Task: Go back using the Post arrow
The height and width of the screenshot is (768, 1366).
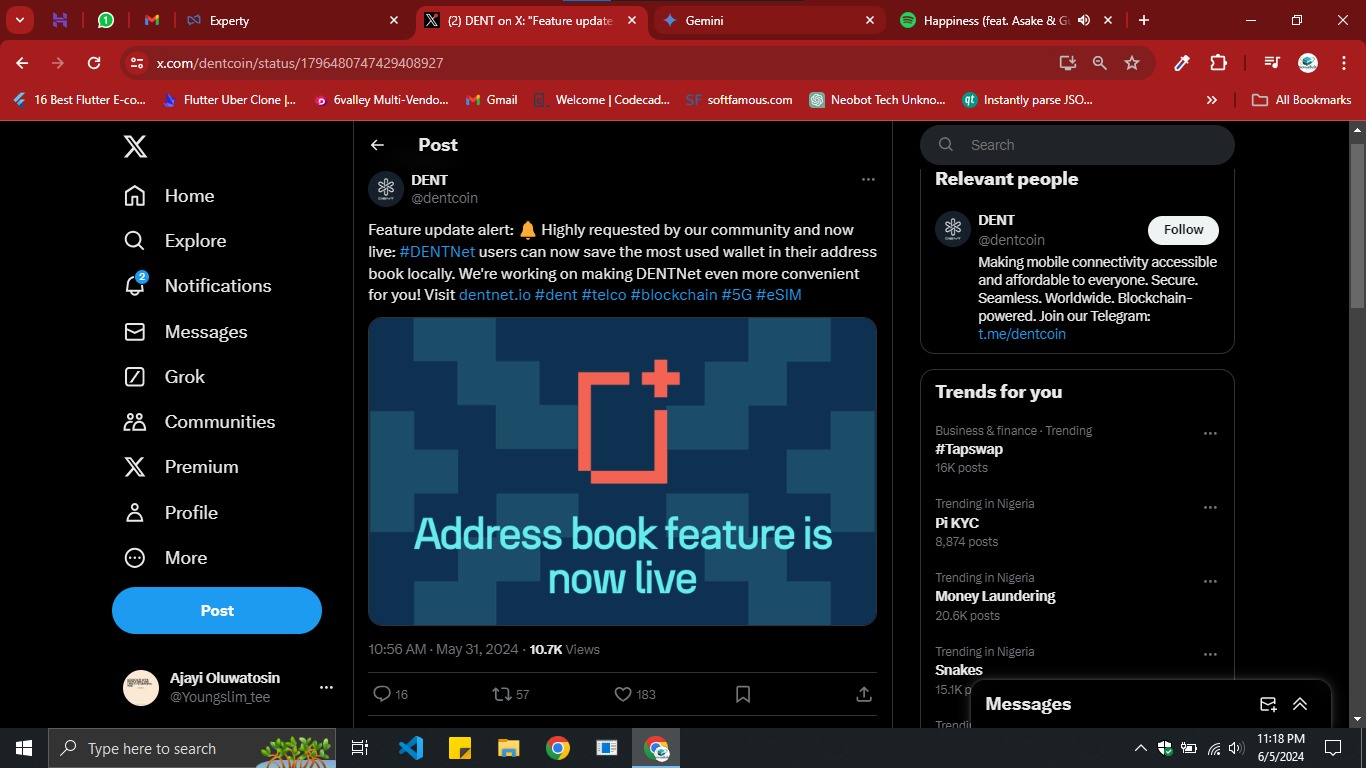Action: click(377, 145)
